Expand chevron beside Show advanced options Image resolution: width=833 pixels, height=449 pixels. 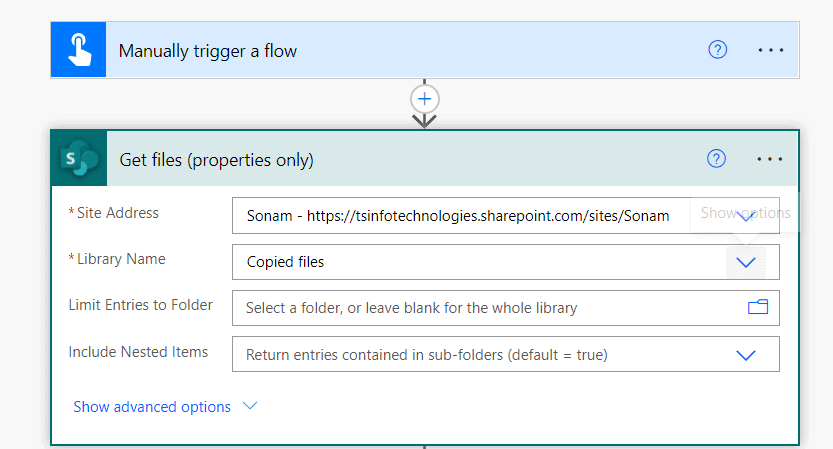pyautogui.click(x=250, y=406)
